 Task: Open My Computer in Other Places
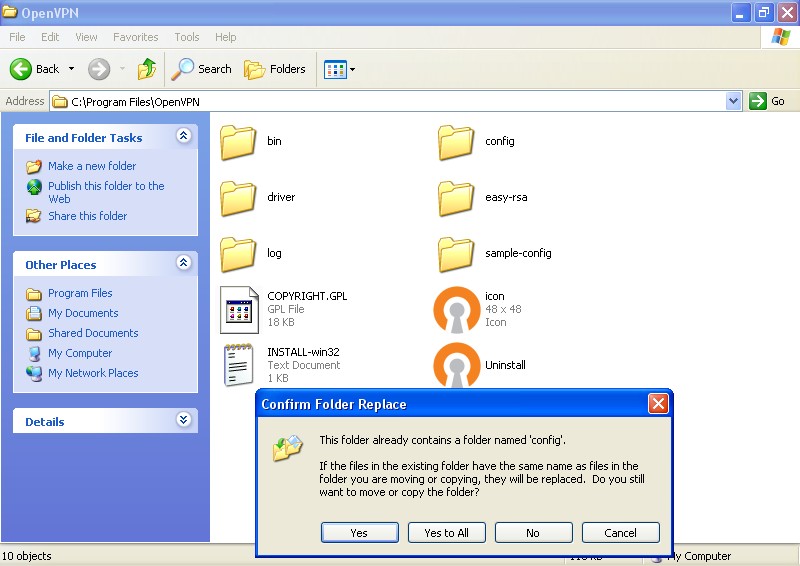pos(80,353)
